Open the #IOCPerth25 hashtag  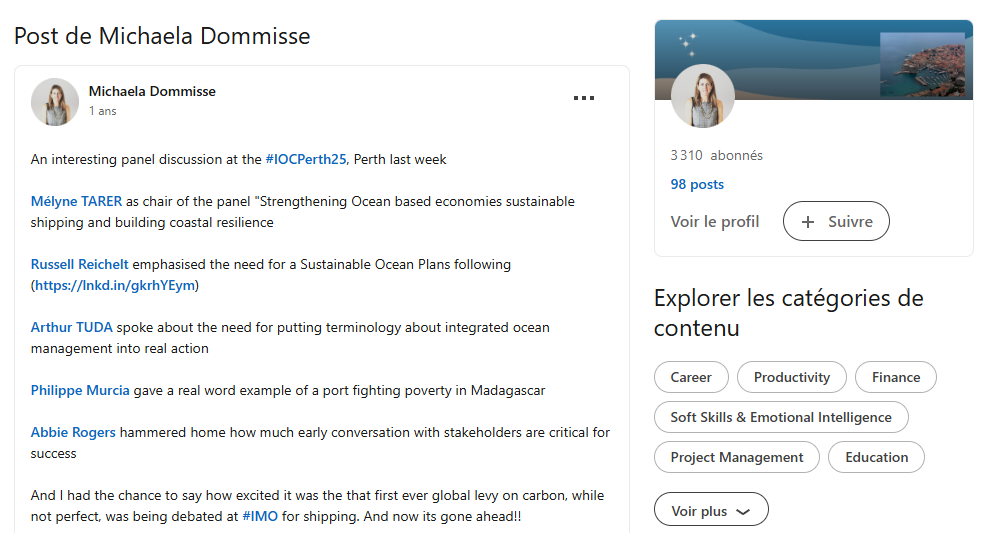pos(305,160)
